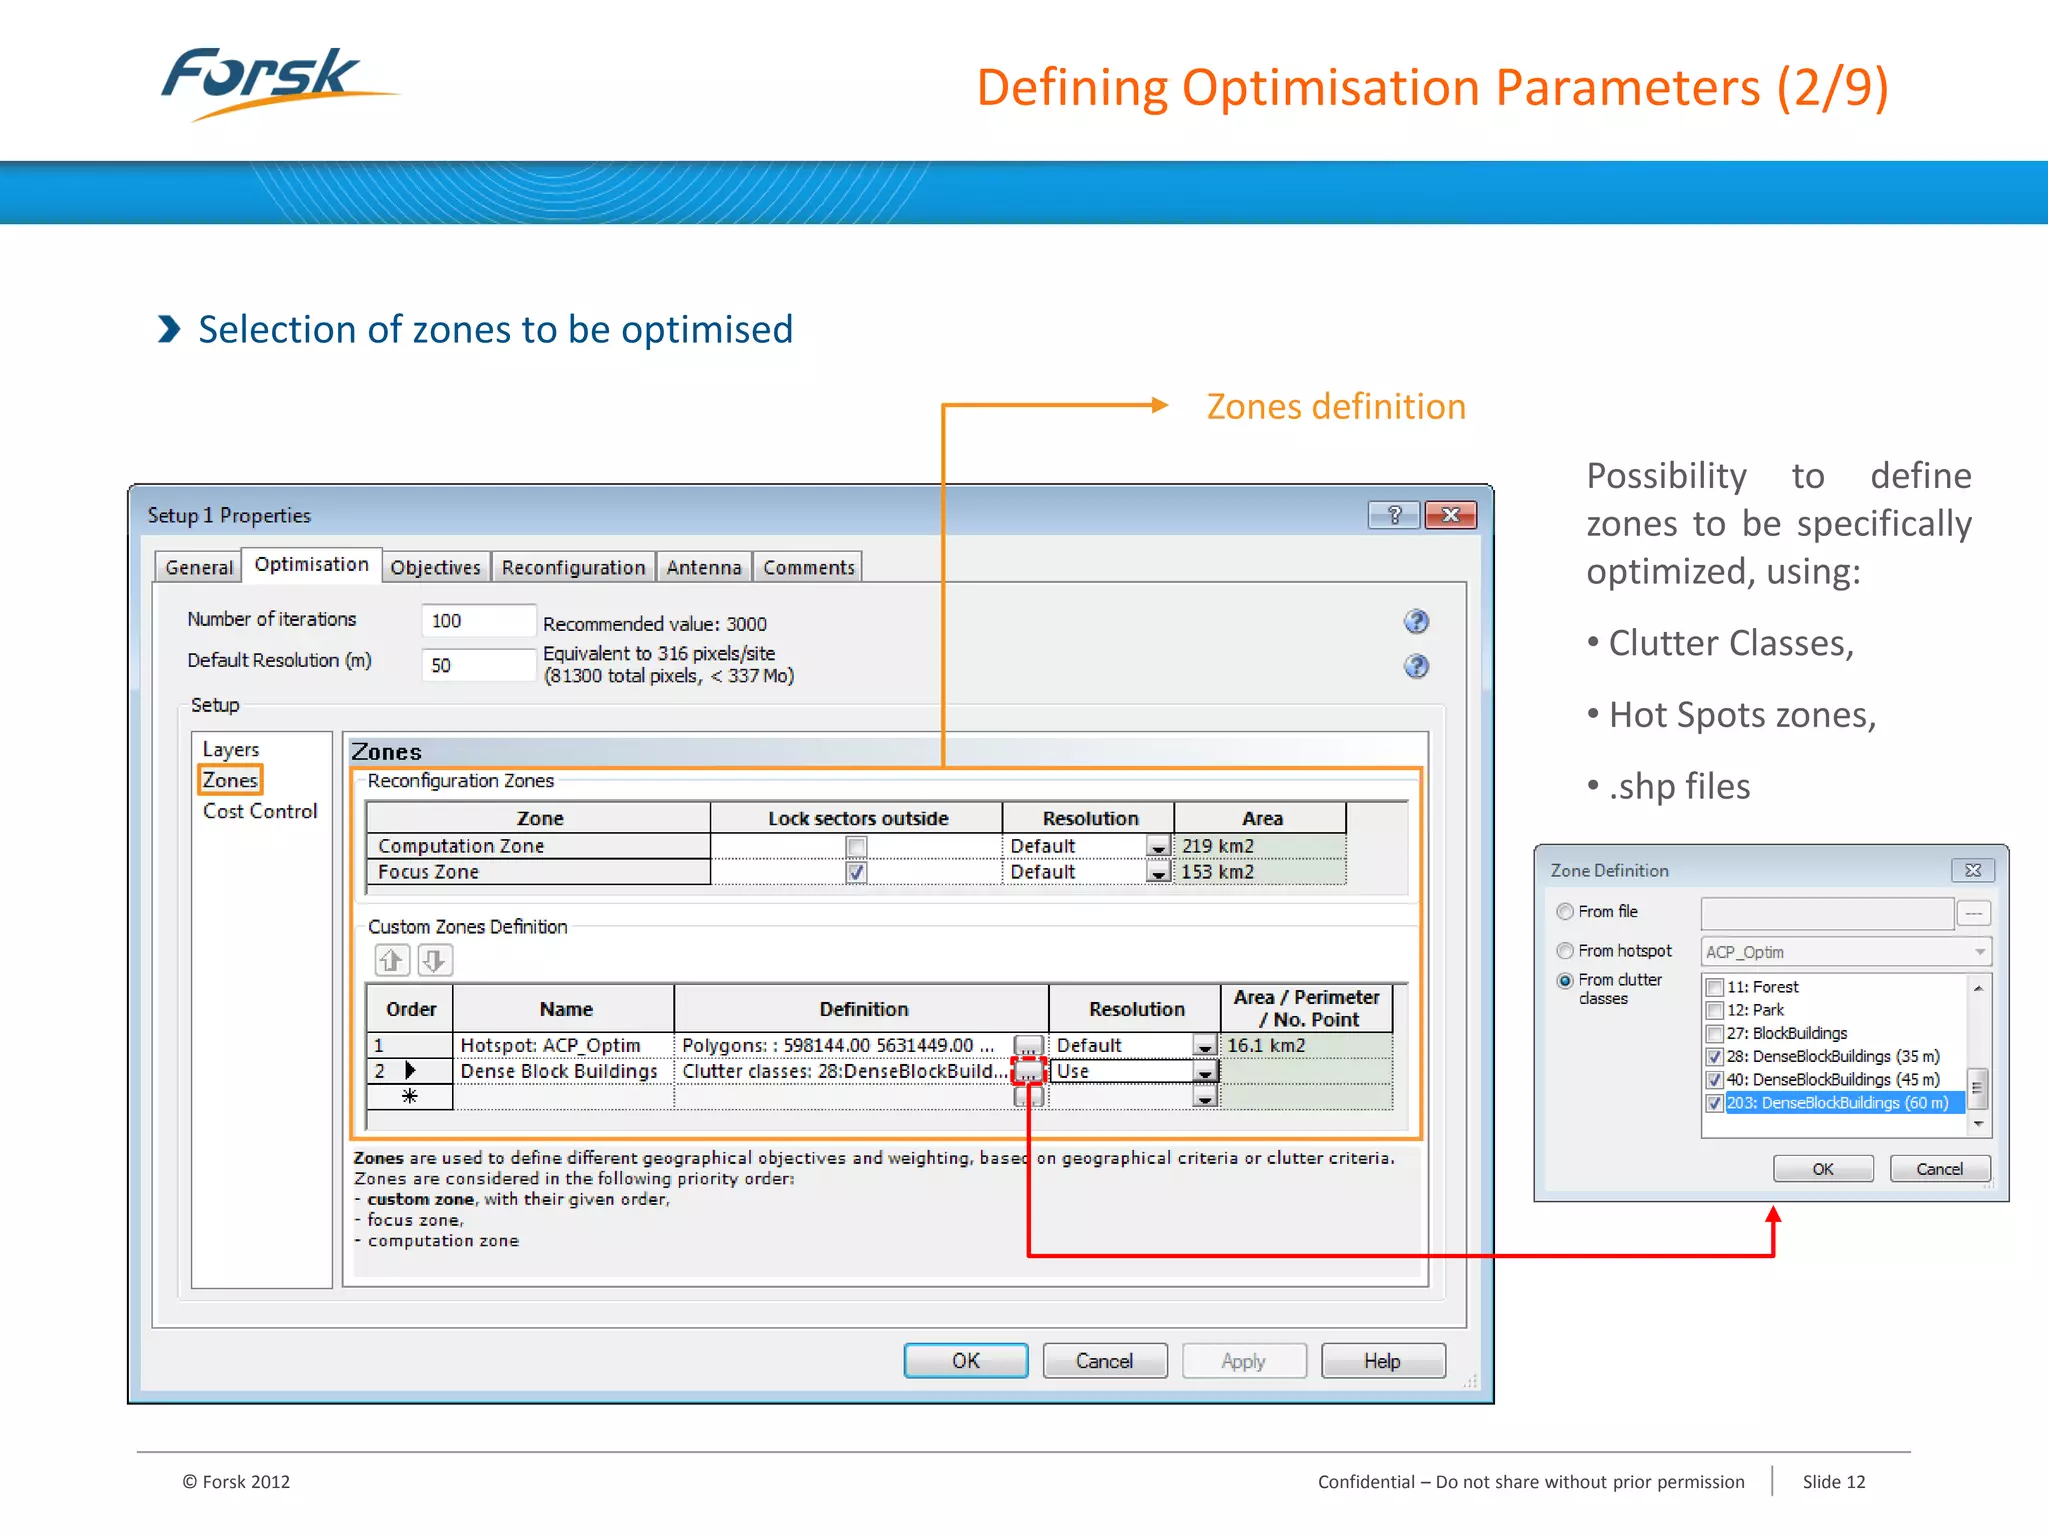Check the 27: BlockBuildings clutter class
Screen dimensions: 2048x1536
click(x=1715, y=1034)
